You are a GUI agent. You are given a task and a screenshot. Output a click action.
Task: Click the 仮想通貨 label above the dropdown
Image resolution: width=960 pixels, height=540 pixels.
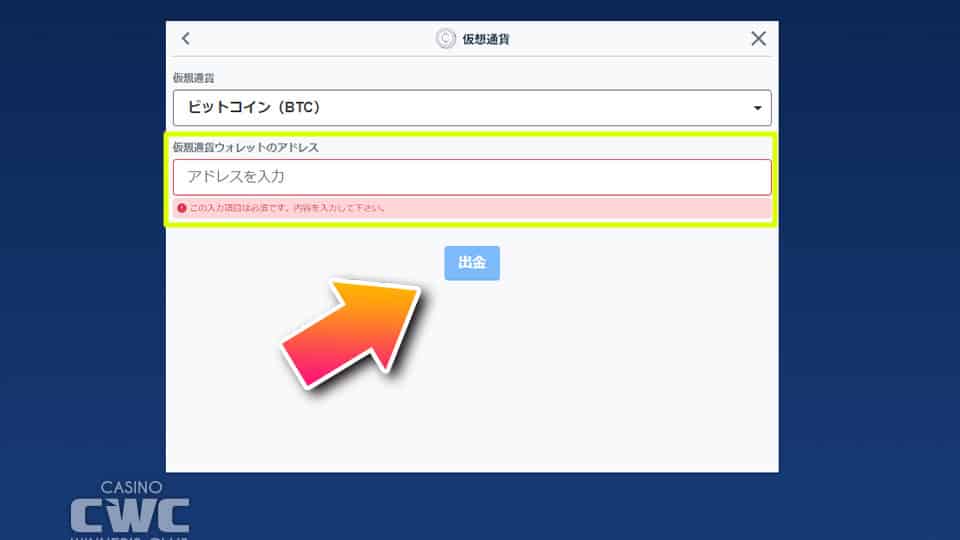point(193,78)
